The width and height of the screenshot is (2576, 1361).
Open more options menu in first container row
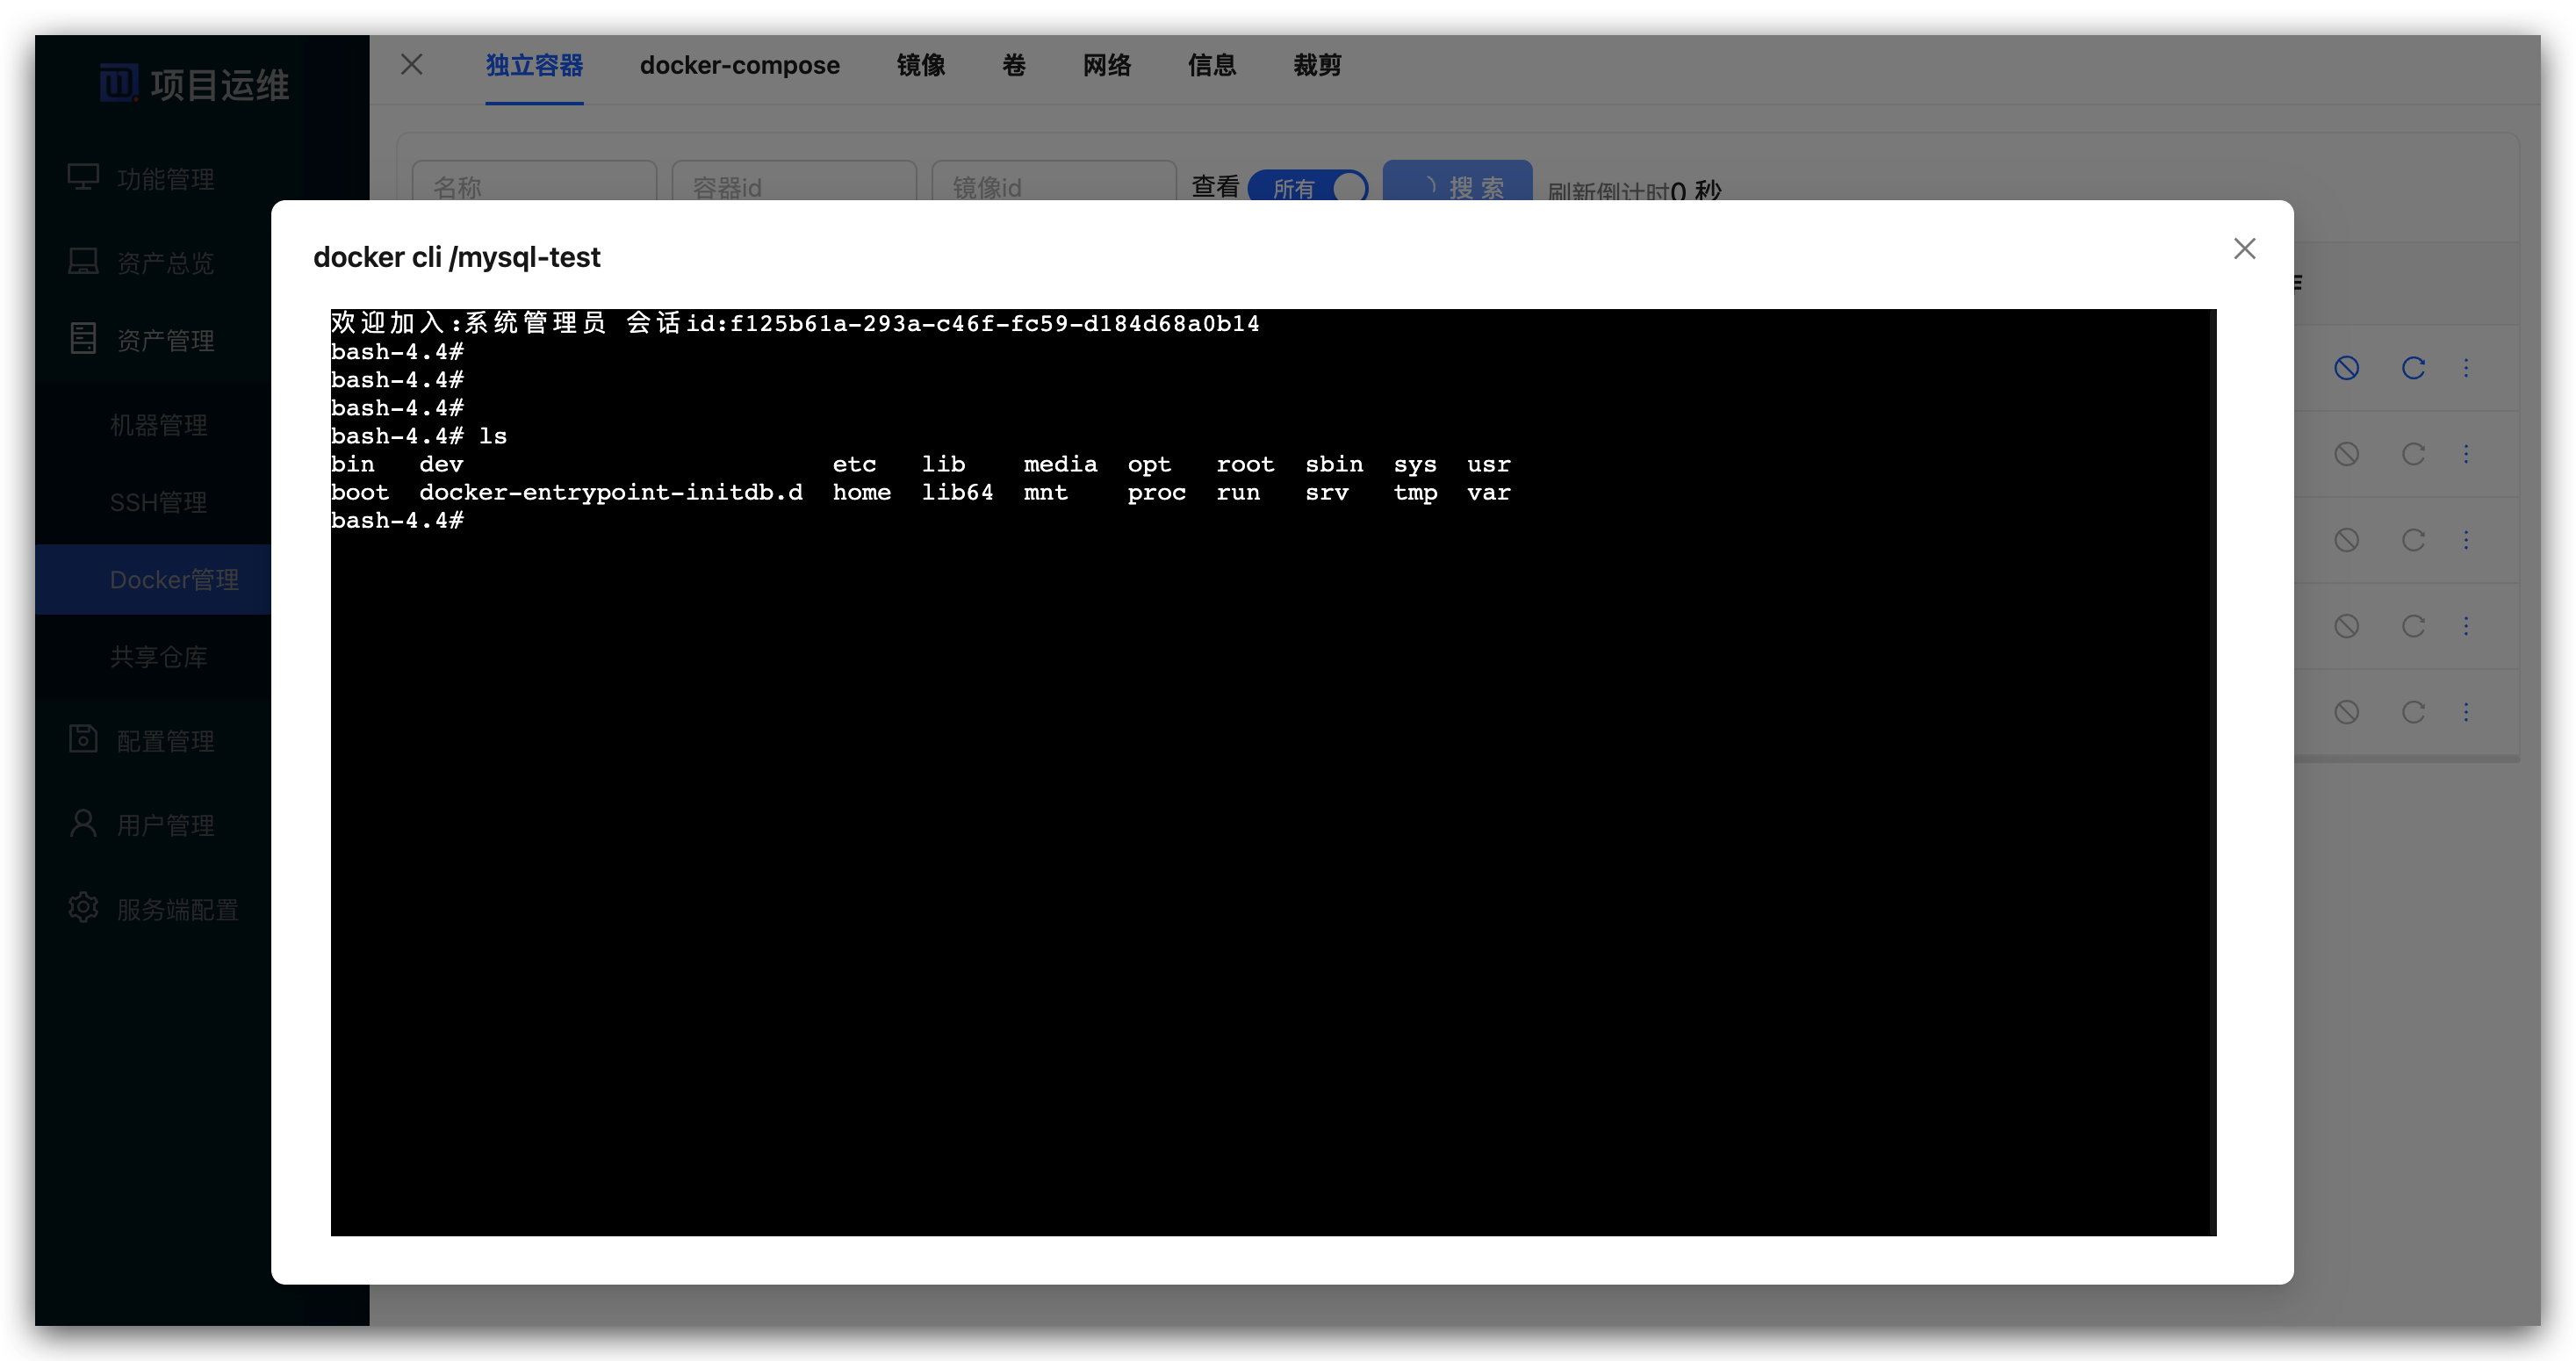click(2466, 368)
